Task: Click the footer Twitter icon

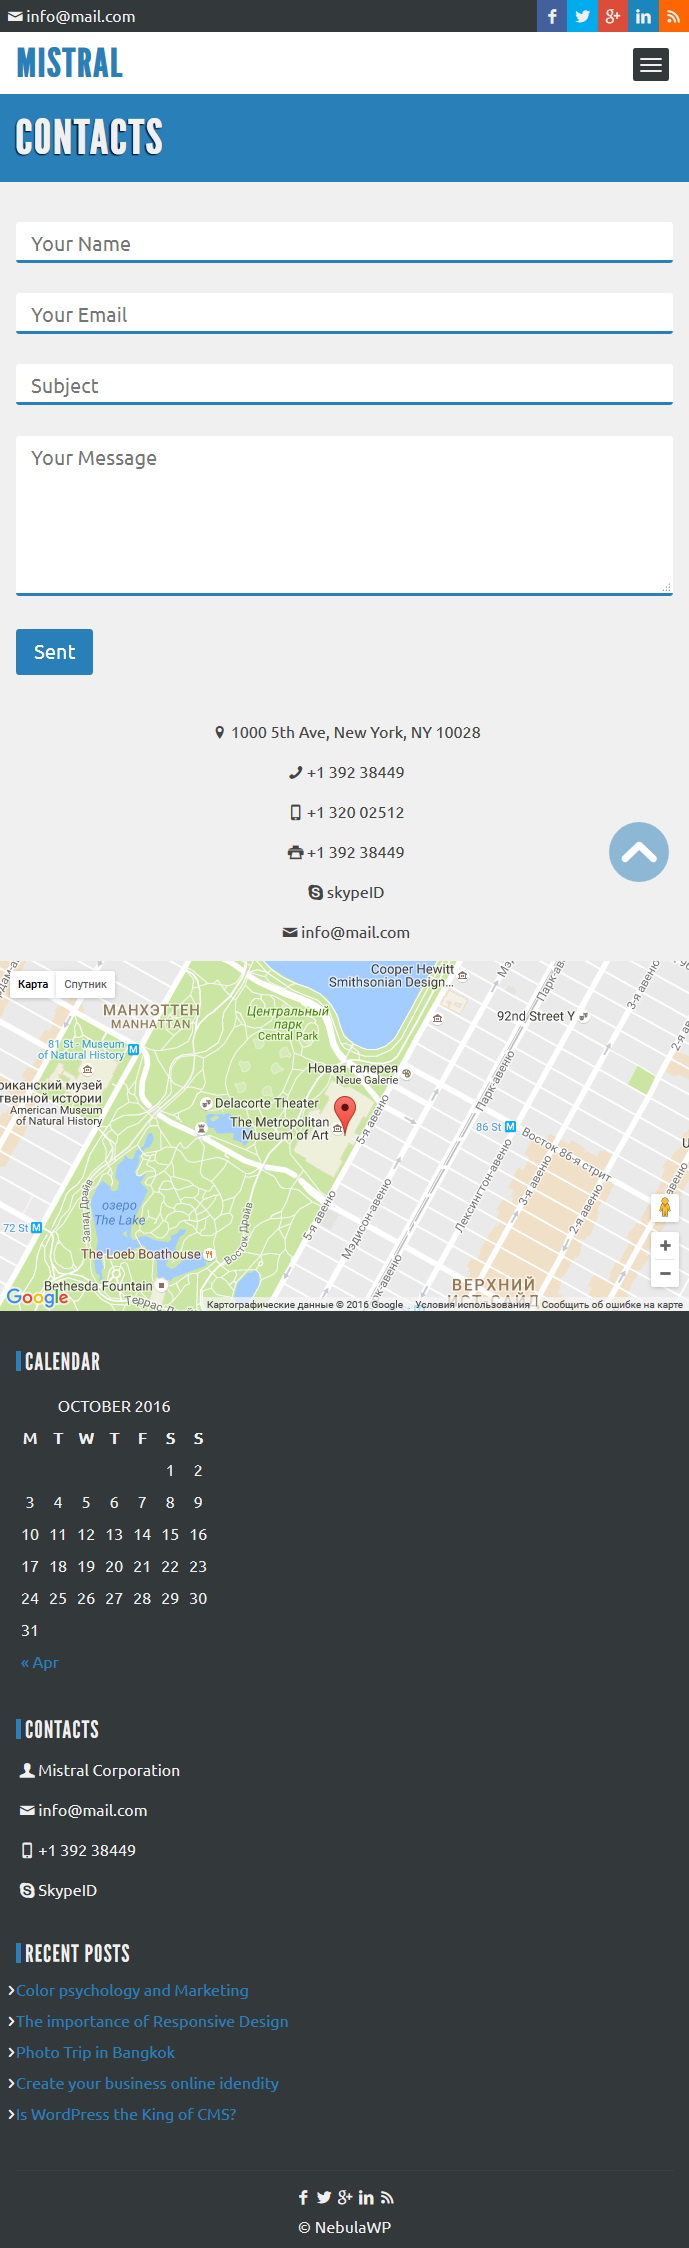Action: 324,2197
